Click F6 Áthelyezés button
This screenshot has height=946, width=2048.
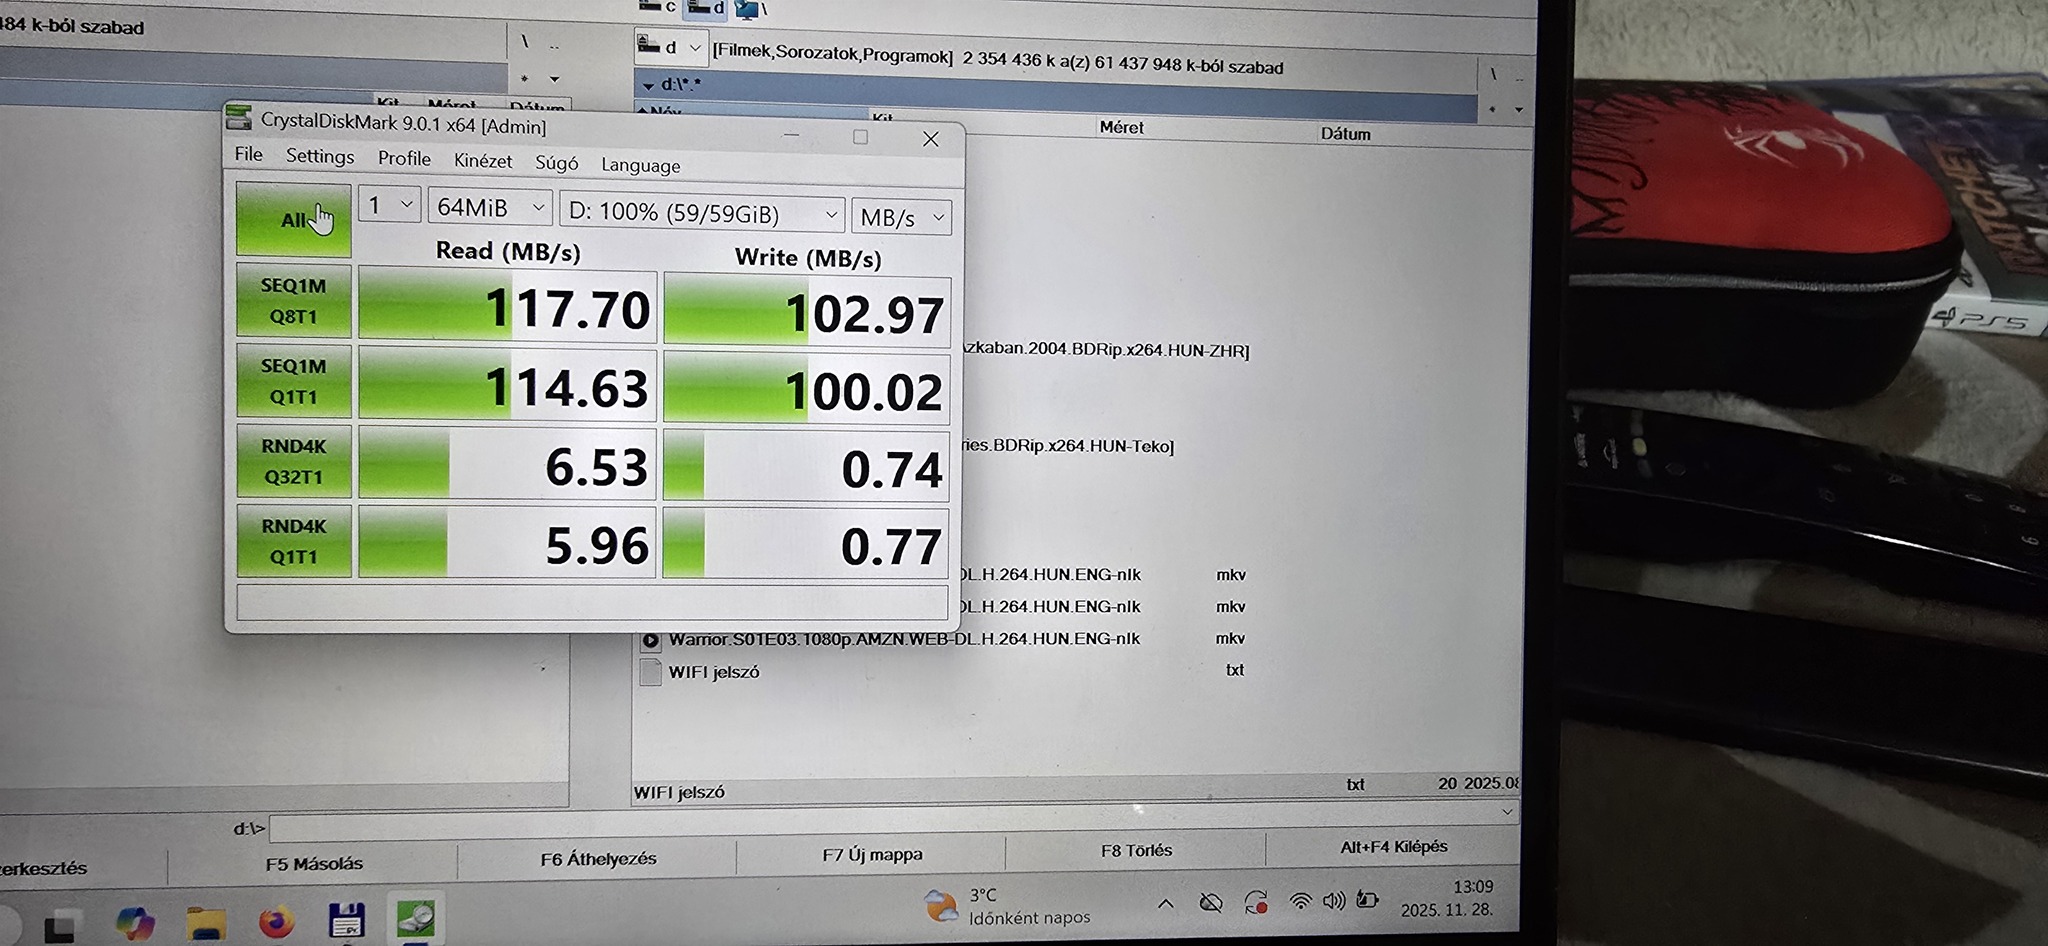(598, 859)
